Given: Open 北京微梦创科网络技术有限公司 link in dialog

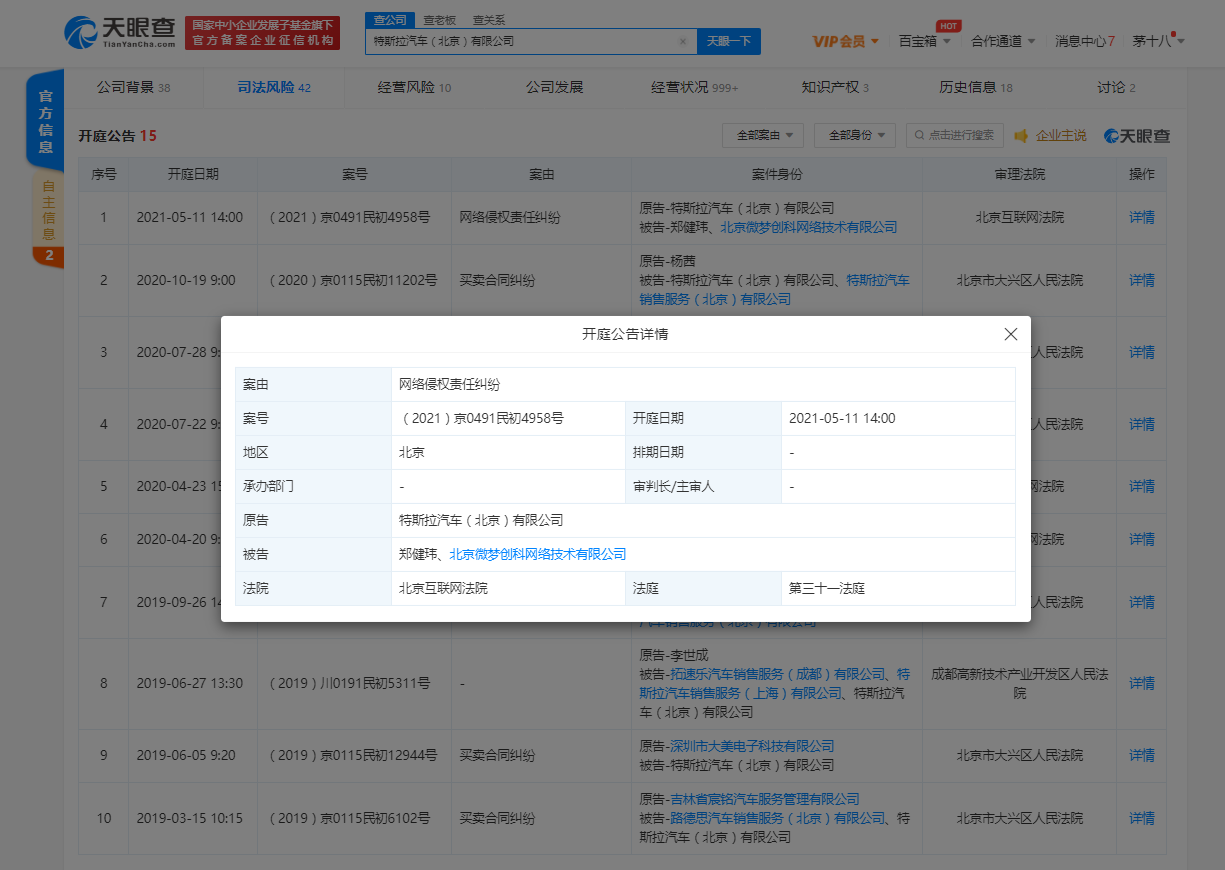Looking at the screenshot, I should click(537, 554).
